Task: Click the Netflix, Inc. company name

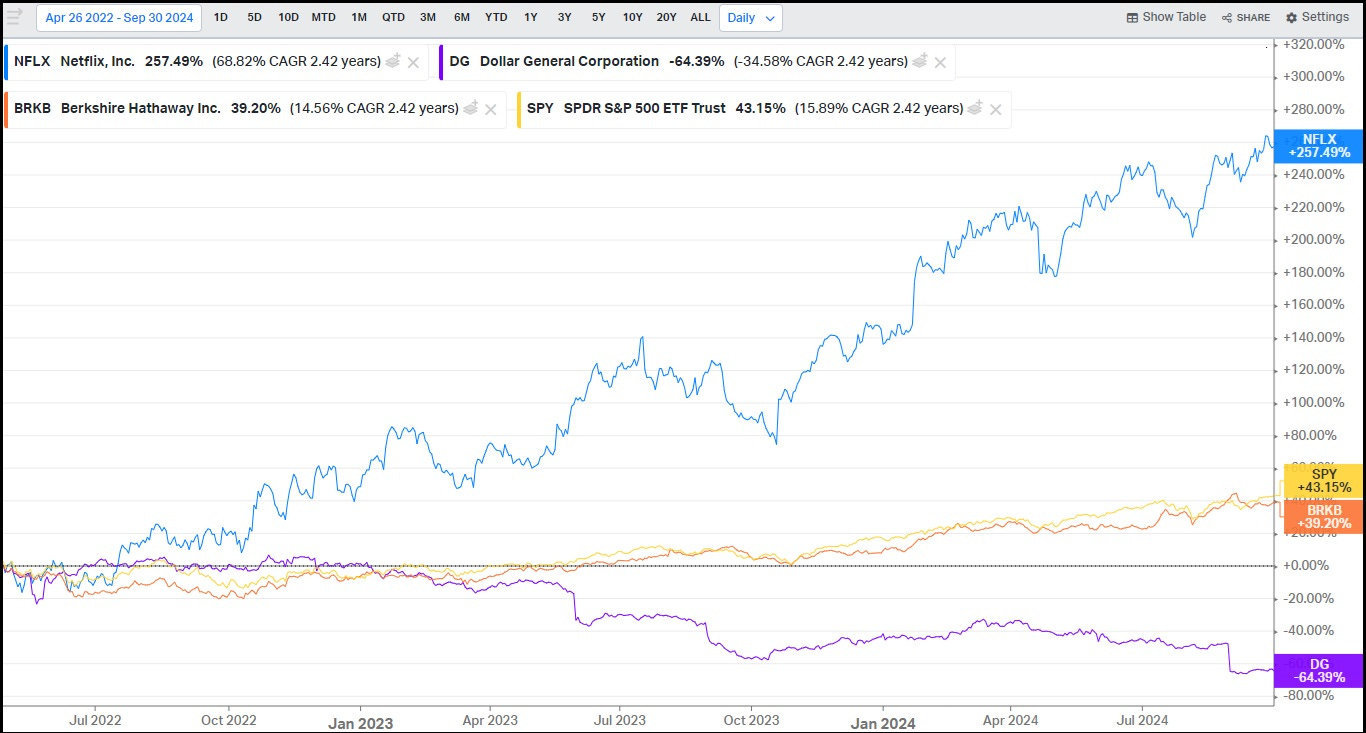Action: coord(98,61)
